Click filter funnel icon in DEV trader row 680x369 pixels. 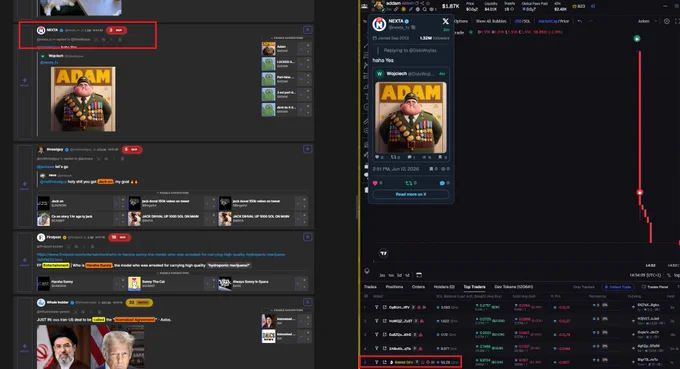pos(376,362)
